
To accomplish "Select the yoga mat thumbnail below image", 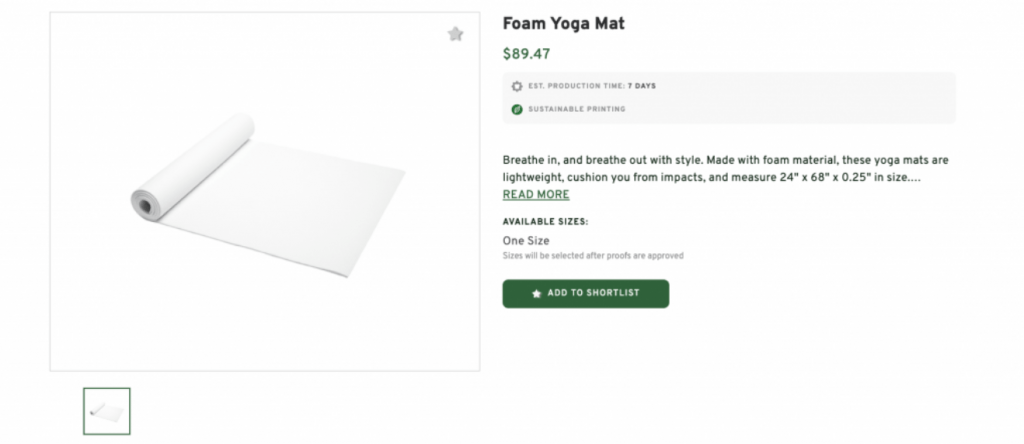I will tap(107, 411).
